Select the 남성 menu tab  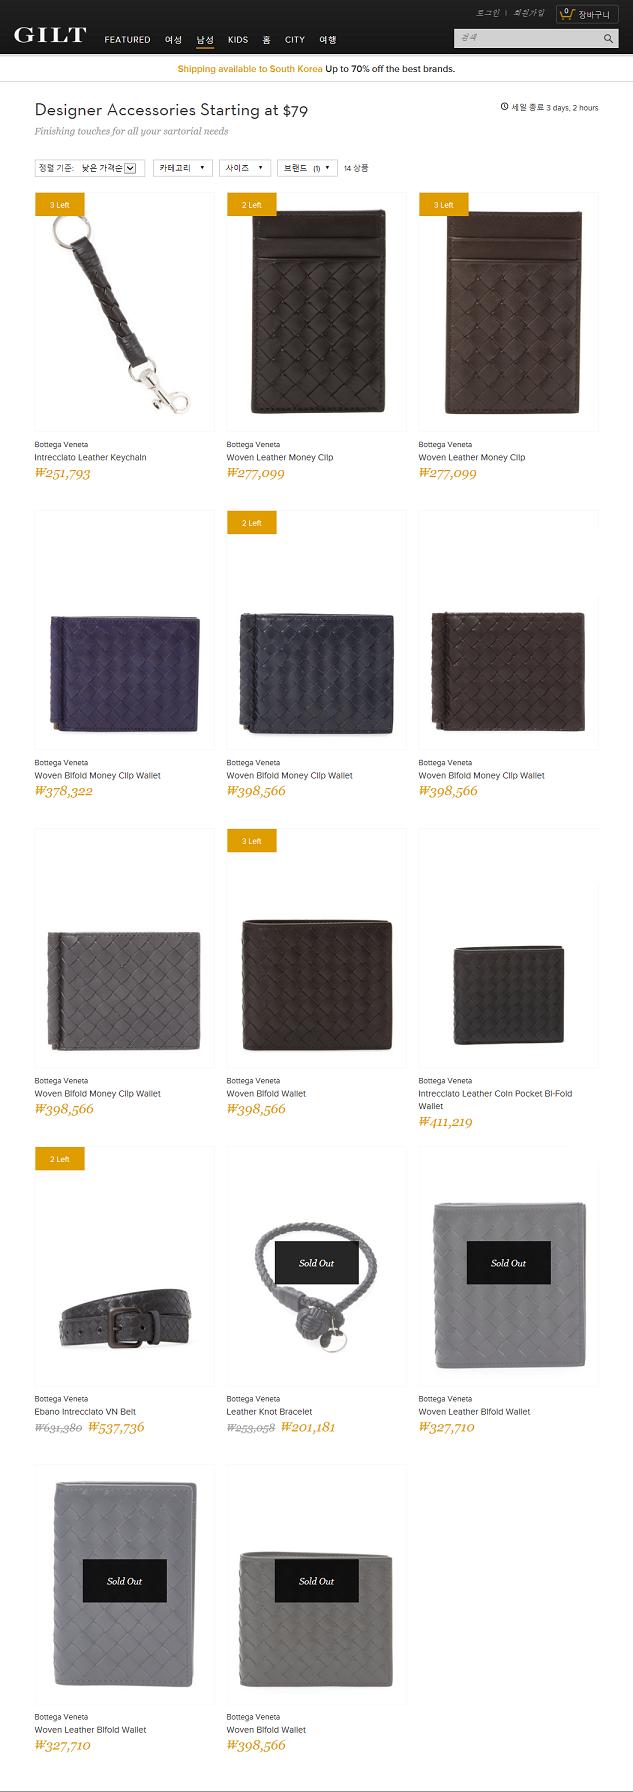point(205,40)
